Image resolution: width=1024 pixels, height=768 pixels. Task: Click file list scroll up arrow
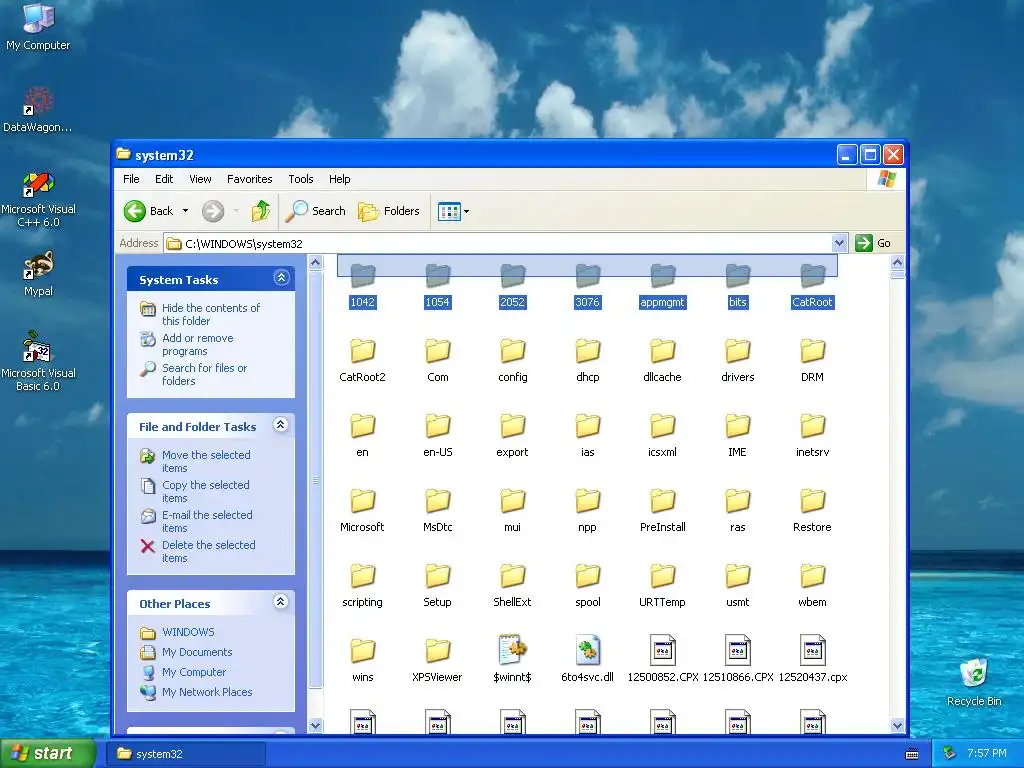pos(897,263)
